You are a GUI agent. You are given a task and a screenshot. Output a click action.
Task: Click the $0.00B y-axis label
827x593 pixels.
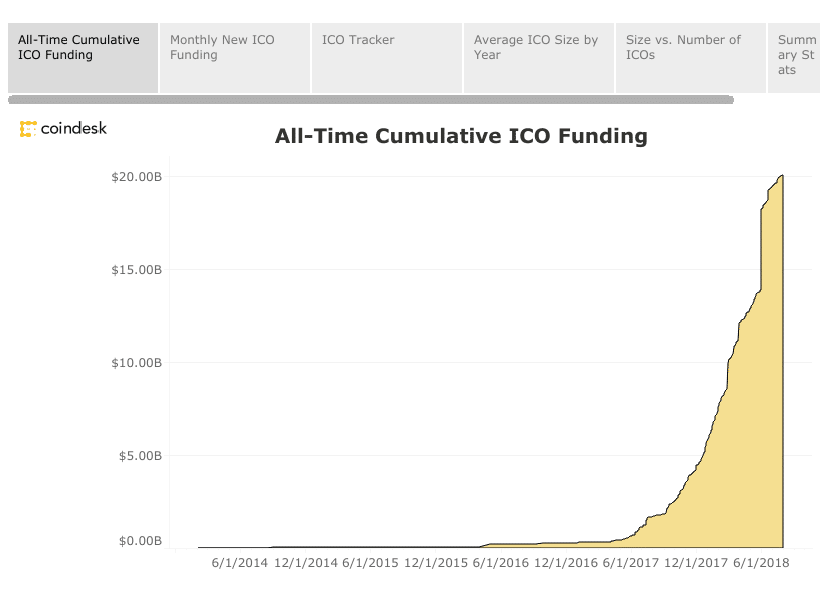(140, 541)
